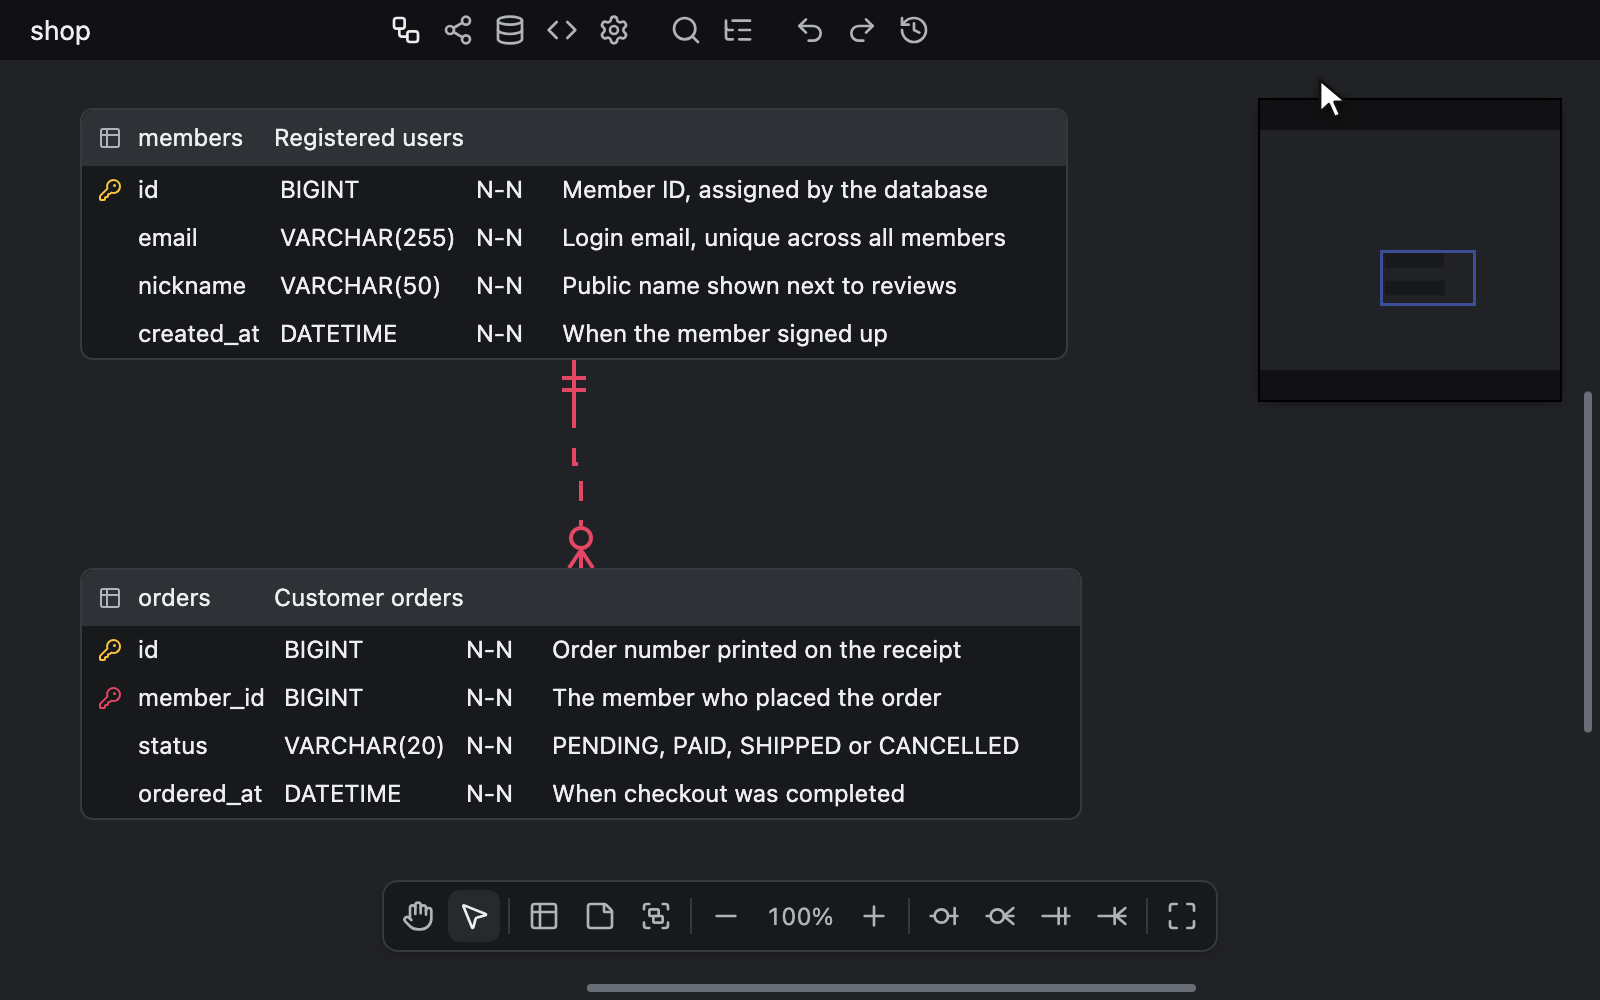1600x1000 pixels.
Task: Add a new memo note
Action: click(x=600, y=916)
